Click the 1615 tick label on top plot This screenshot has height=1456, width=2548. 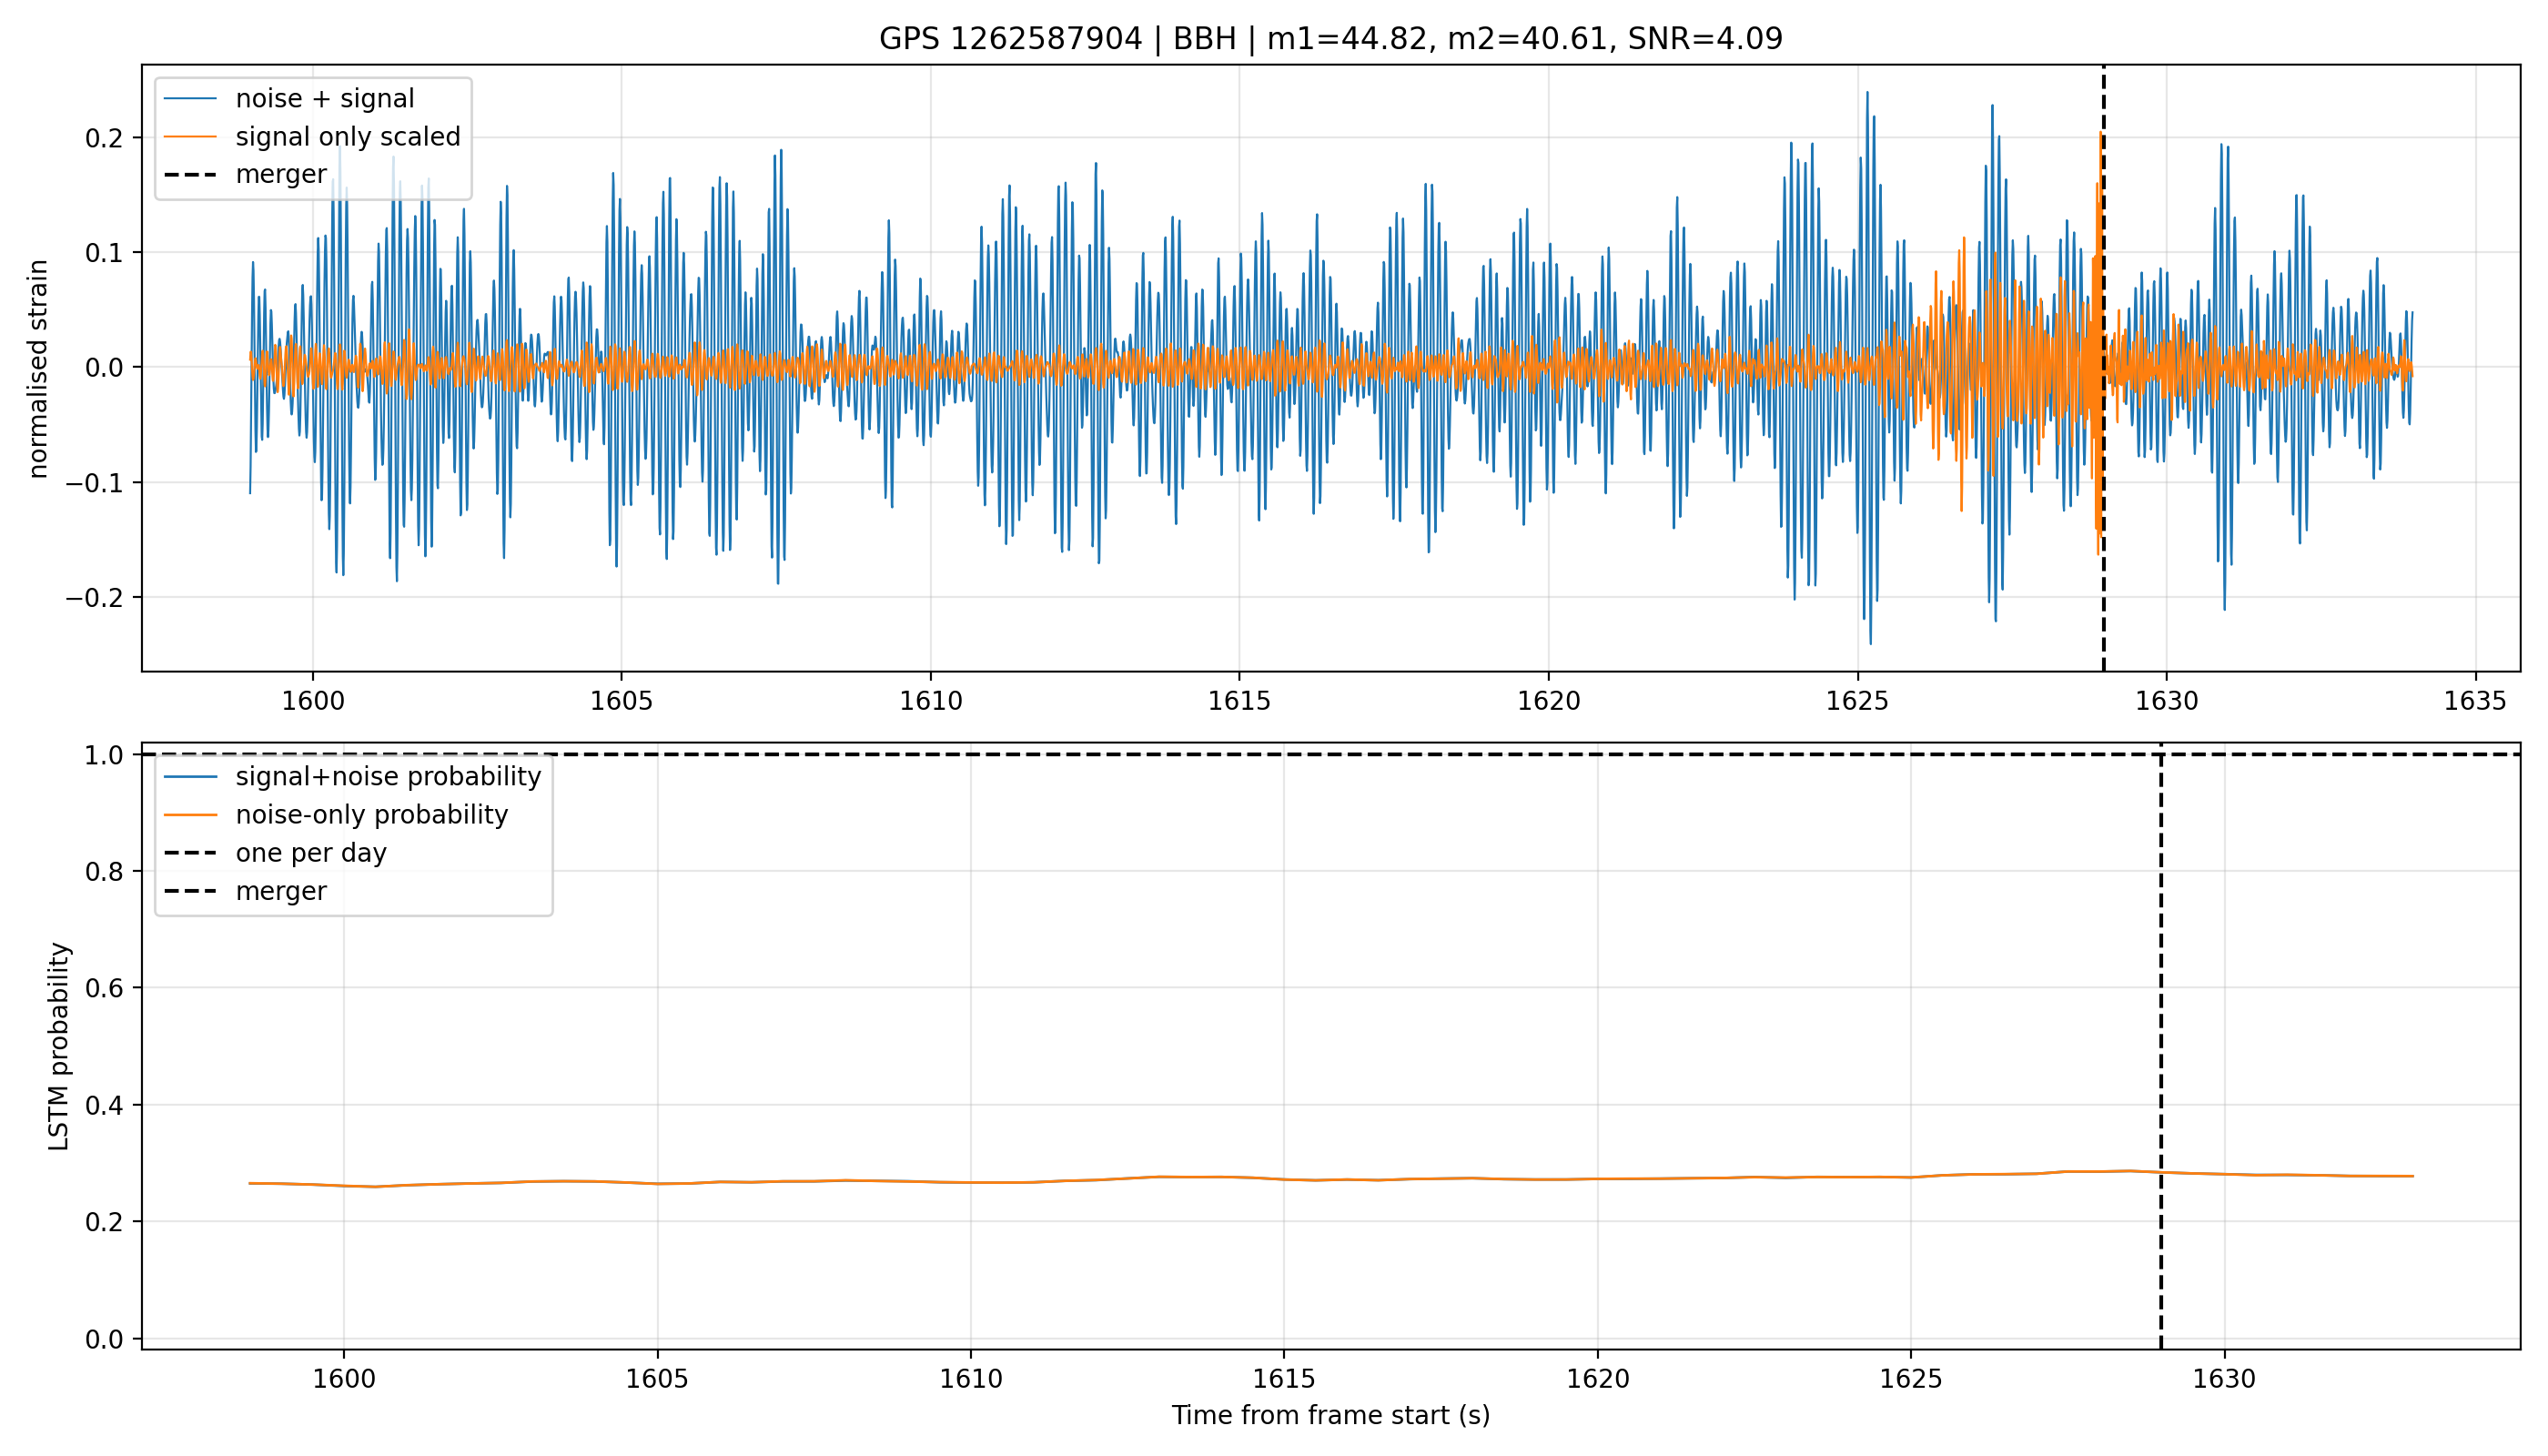coord(1240,701)
